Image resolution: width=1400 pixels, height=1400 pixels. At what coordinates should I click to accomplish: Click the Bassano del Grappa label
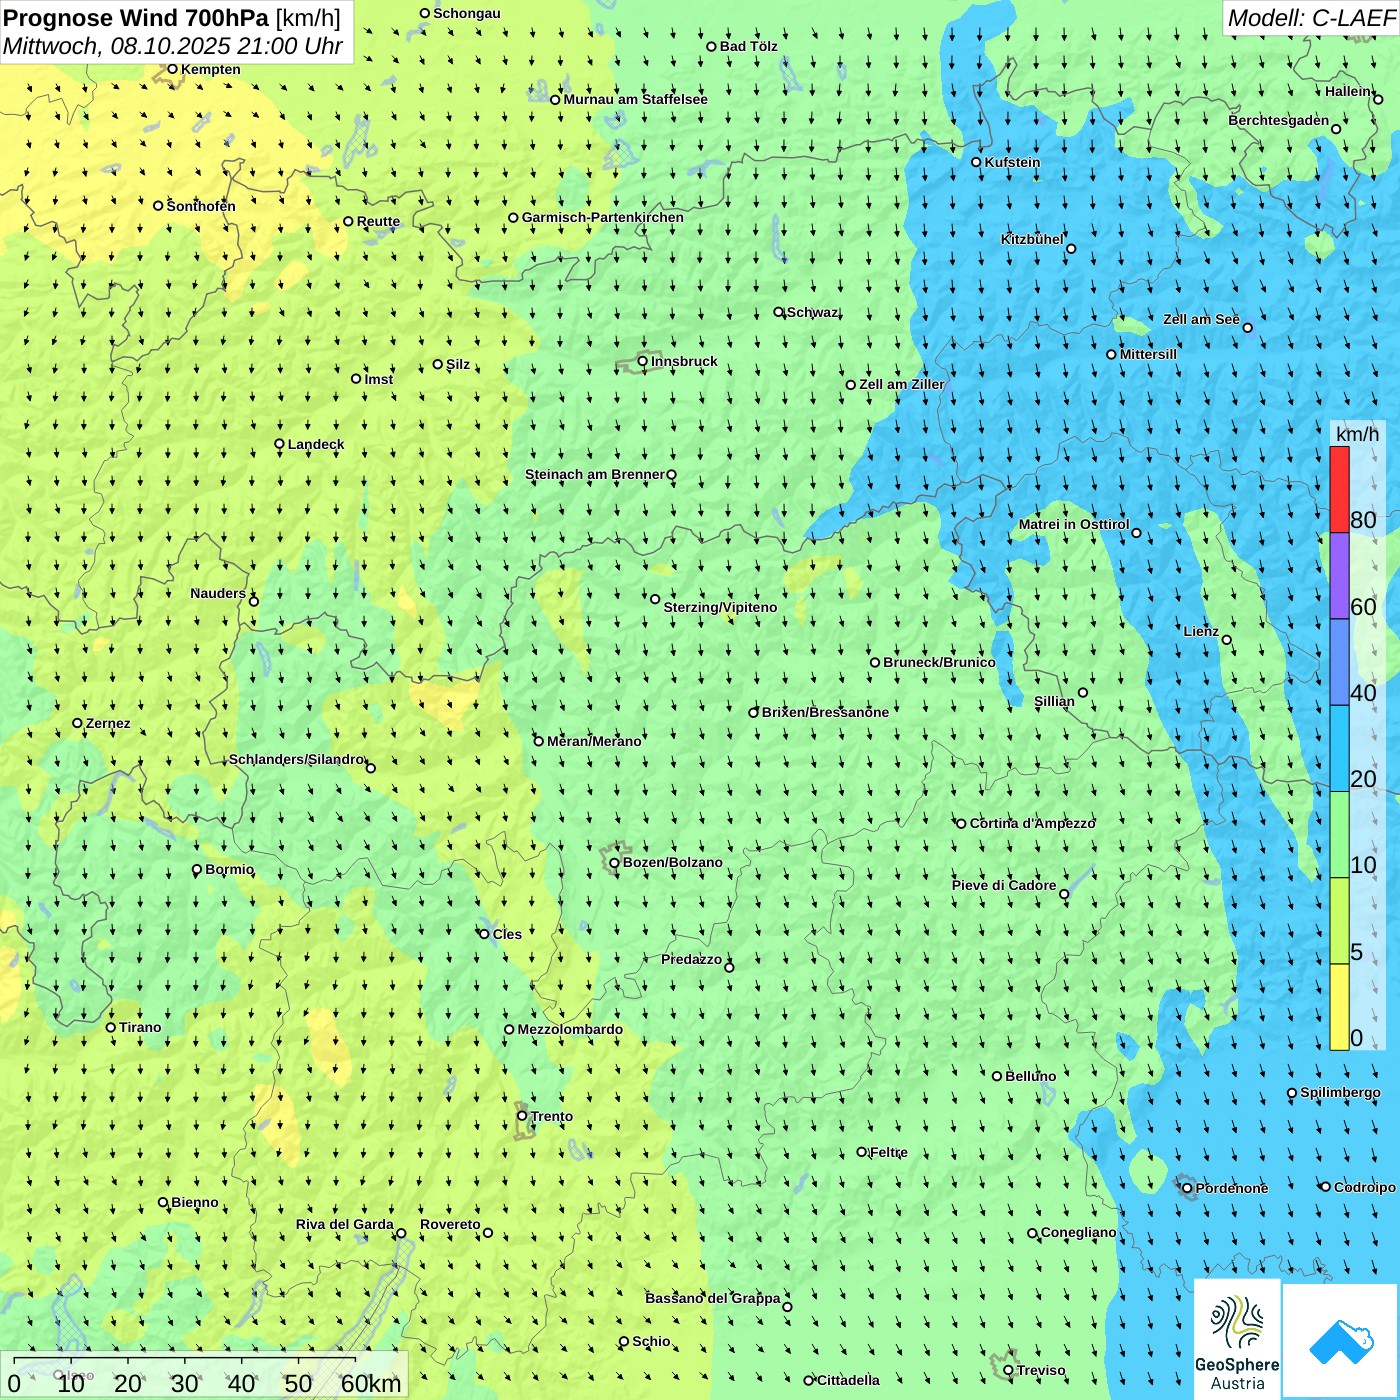pyautogui.click(x=712, y=1298)
